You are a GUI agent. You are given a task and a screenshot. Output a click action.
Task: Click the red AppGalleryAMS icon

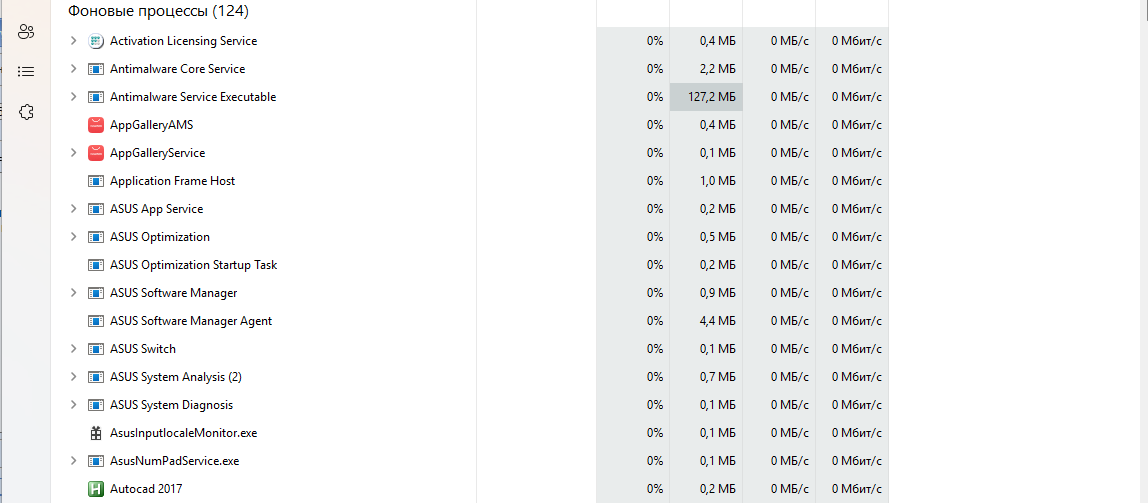pos(96,125)
